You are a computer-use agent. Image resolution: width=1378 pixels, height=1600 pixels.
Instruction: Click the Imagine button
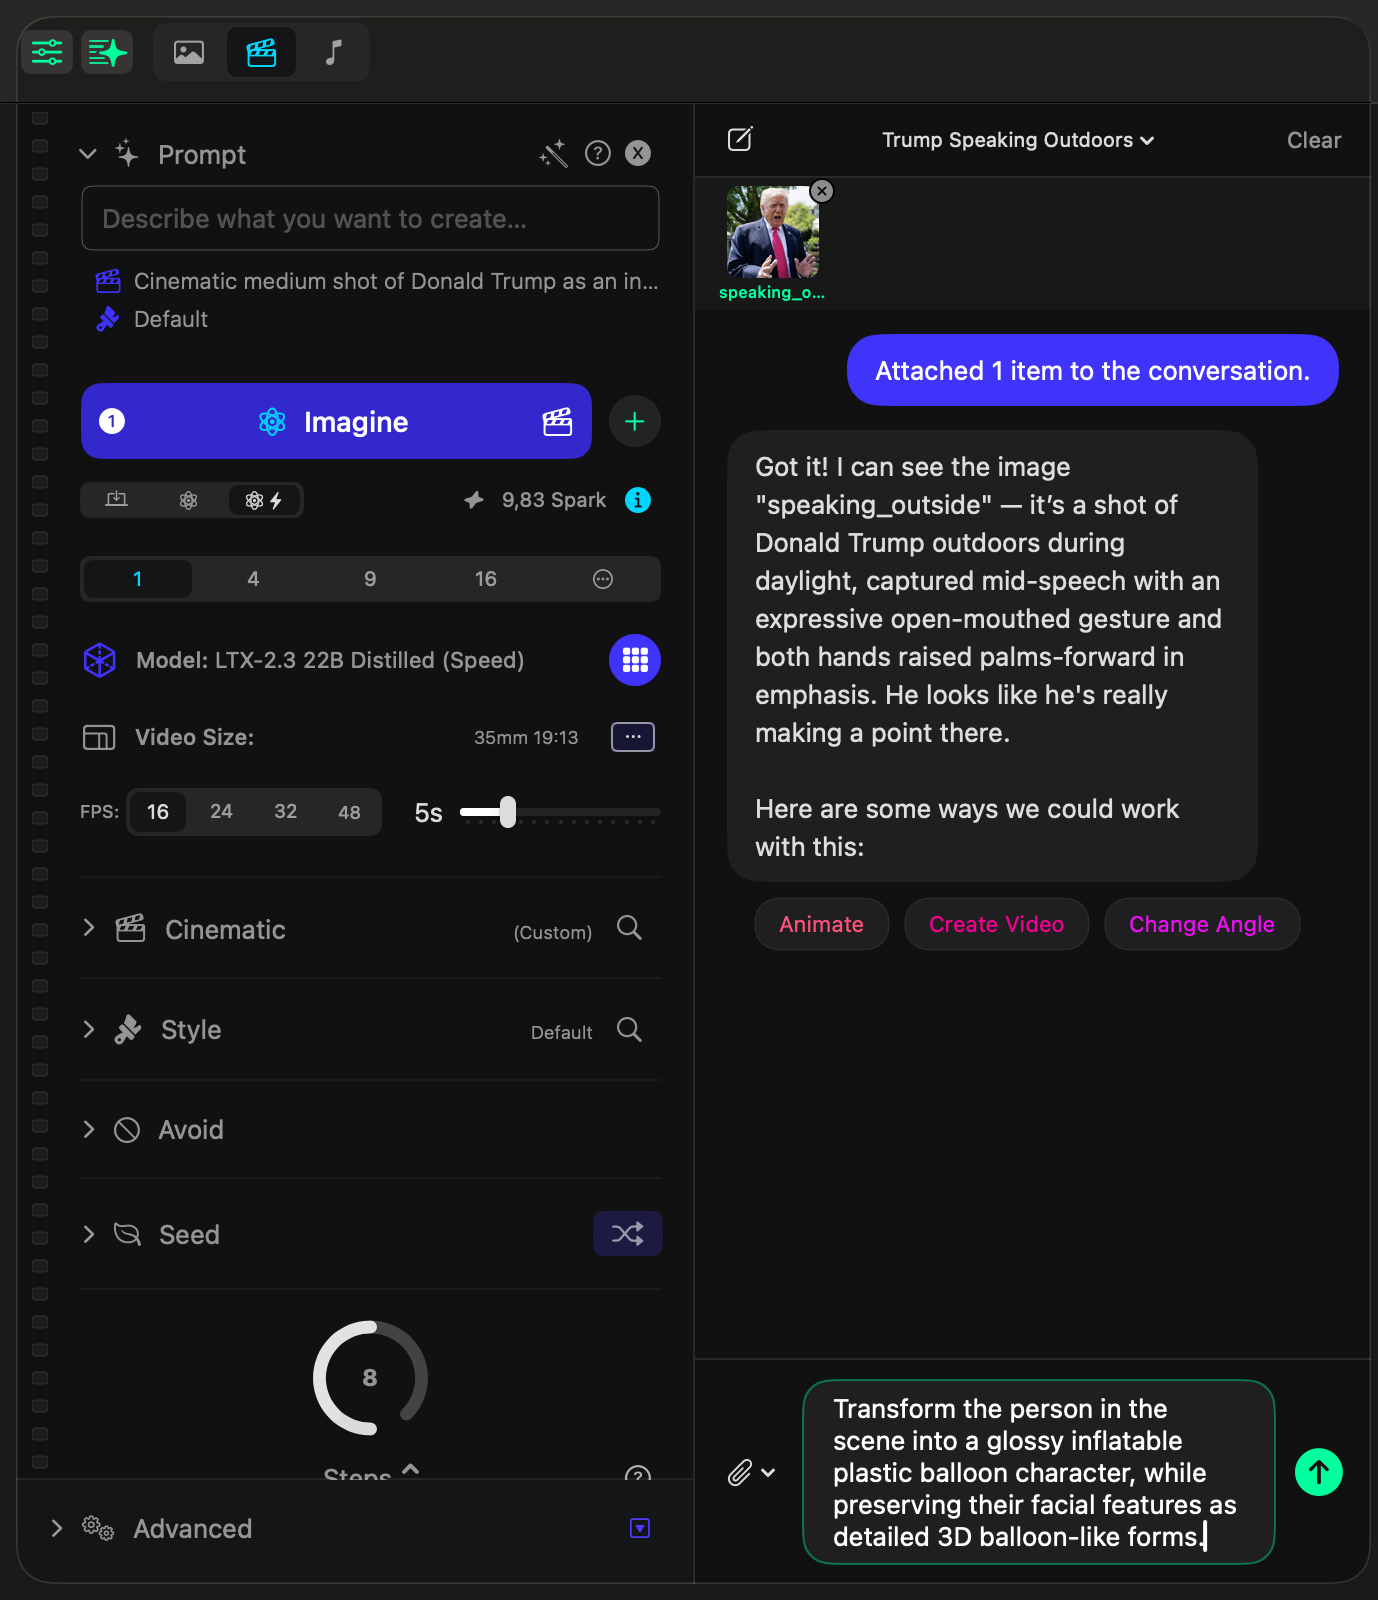336,421
